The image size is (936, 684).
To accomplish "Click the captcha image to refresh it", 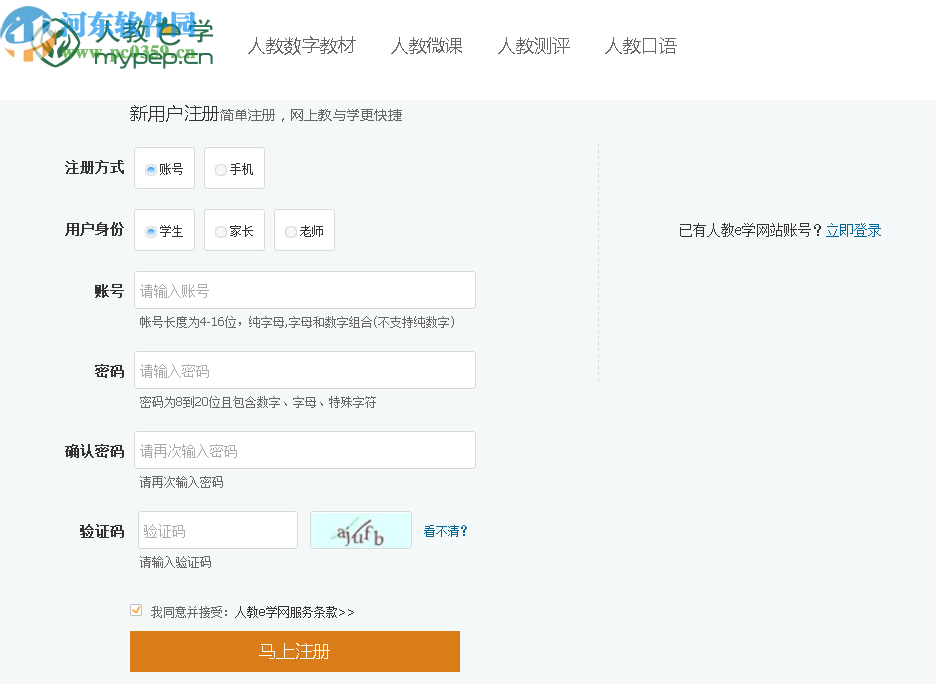I will pos(361,530).
